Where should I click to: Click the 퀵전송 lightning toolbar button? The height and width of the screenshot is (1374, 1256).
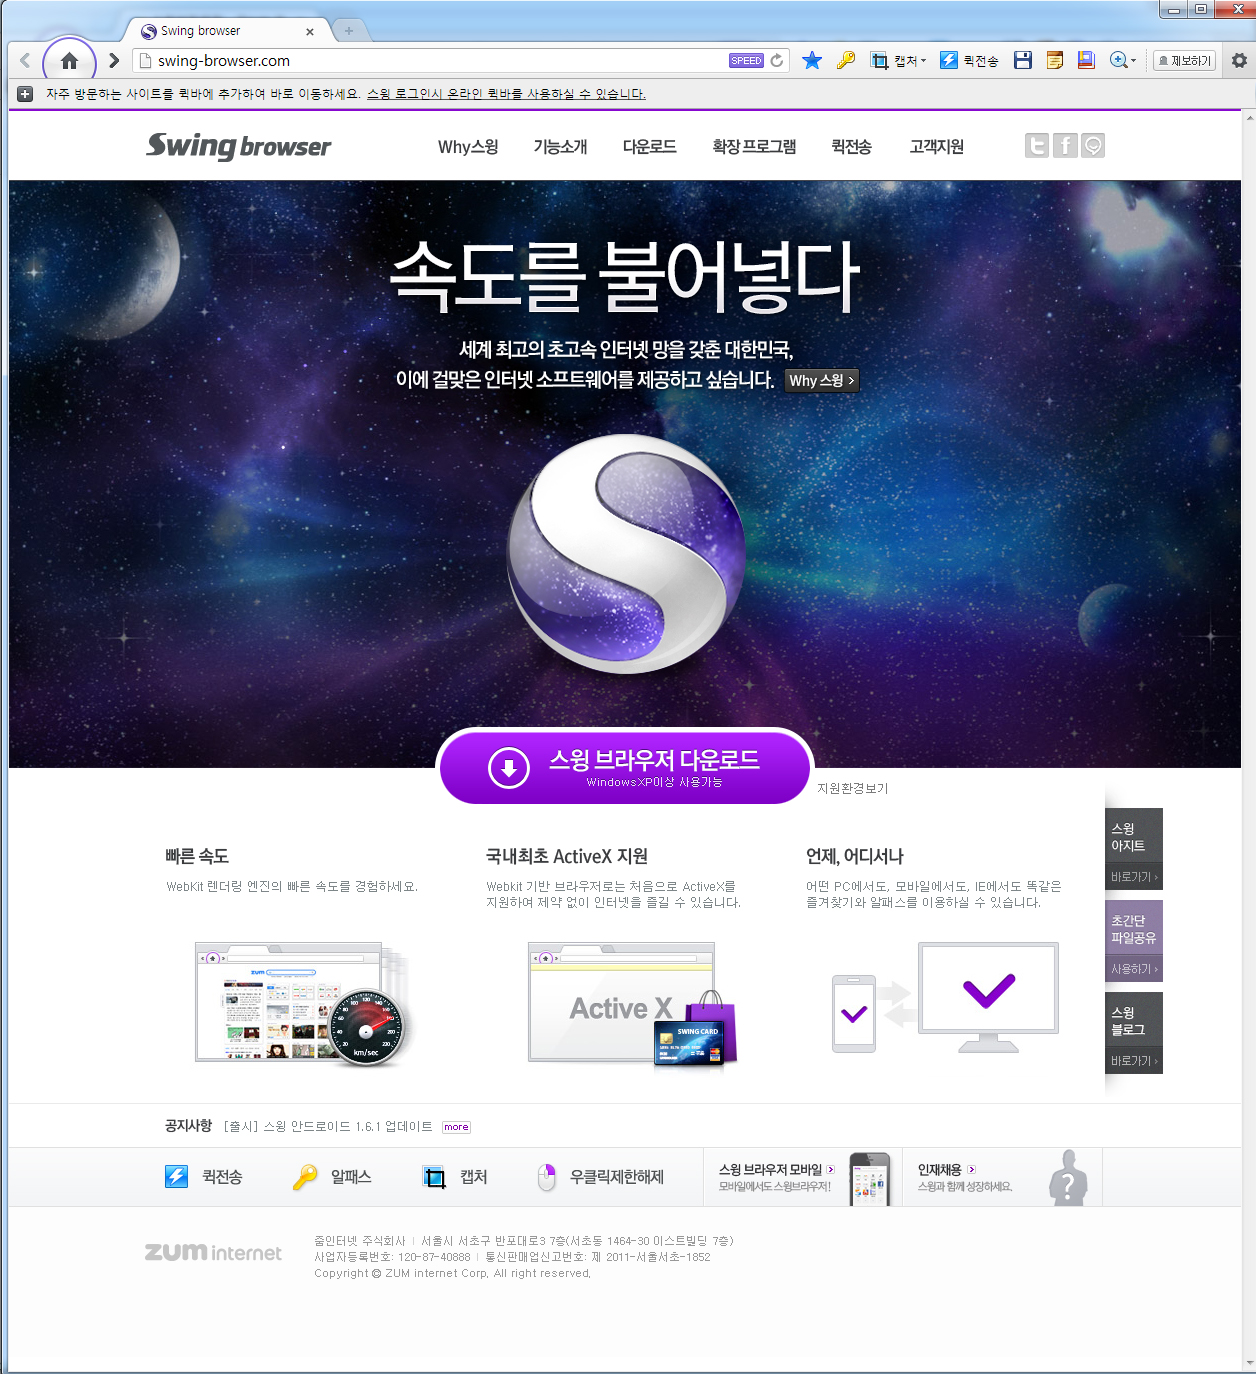click(x=969, y=61)
